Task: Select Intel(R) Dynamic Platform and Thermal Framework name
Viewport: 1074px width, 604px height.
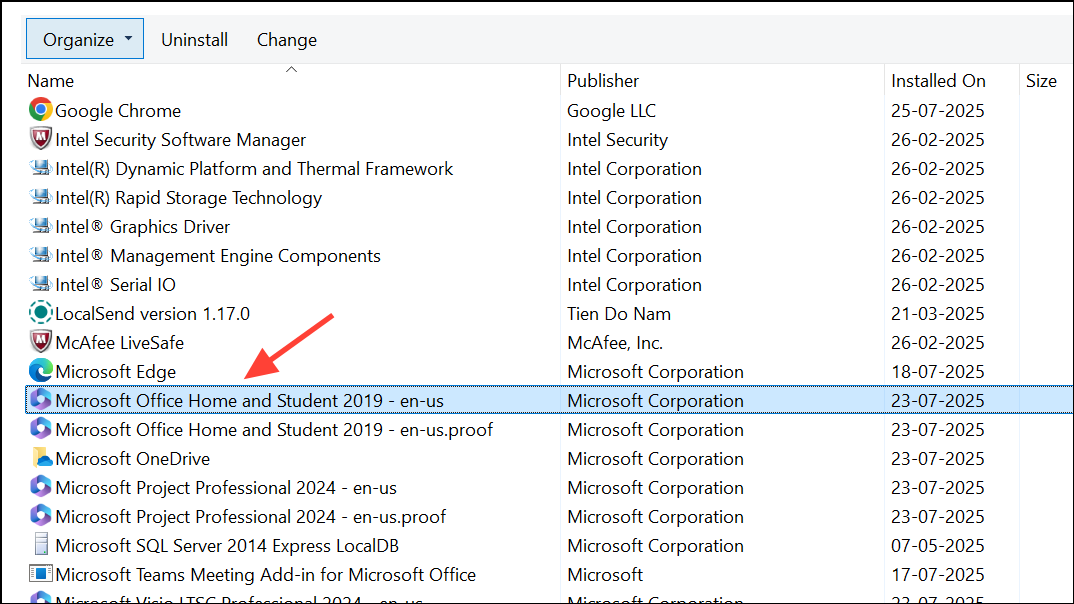Action: (x=254, y=168)
